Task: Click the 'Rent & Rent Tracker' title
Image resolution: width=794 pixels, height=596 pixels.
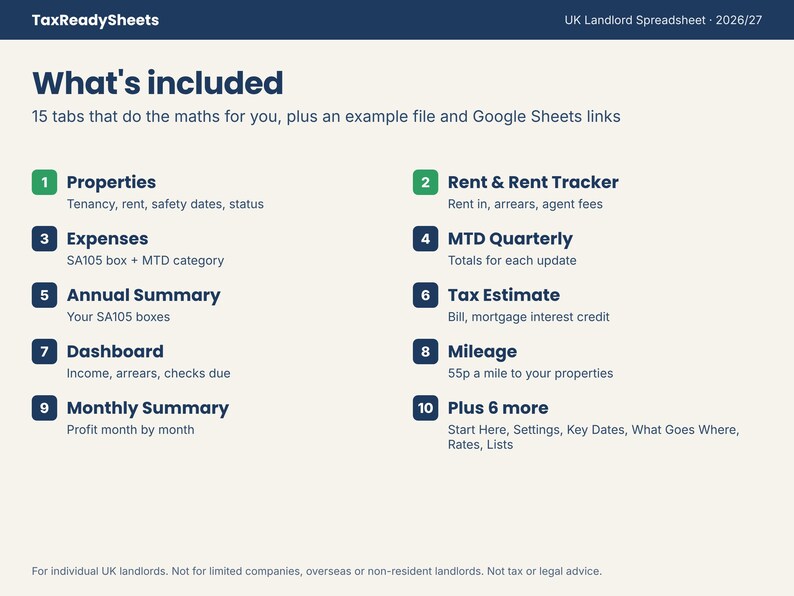Action: (533, 182)
